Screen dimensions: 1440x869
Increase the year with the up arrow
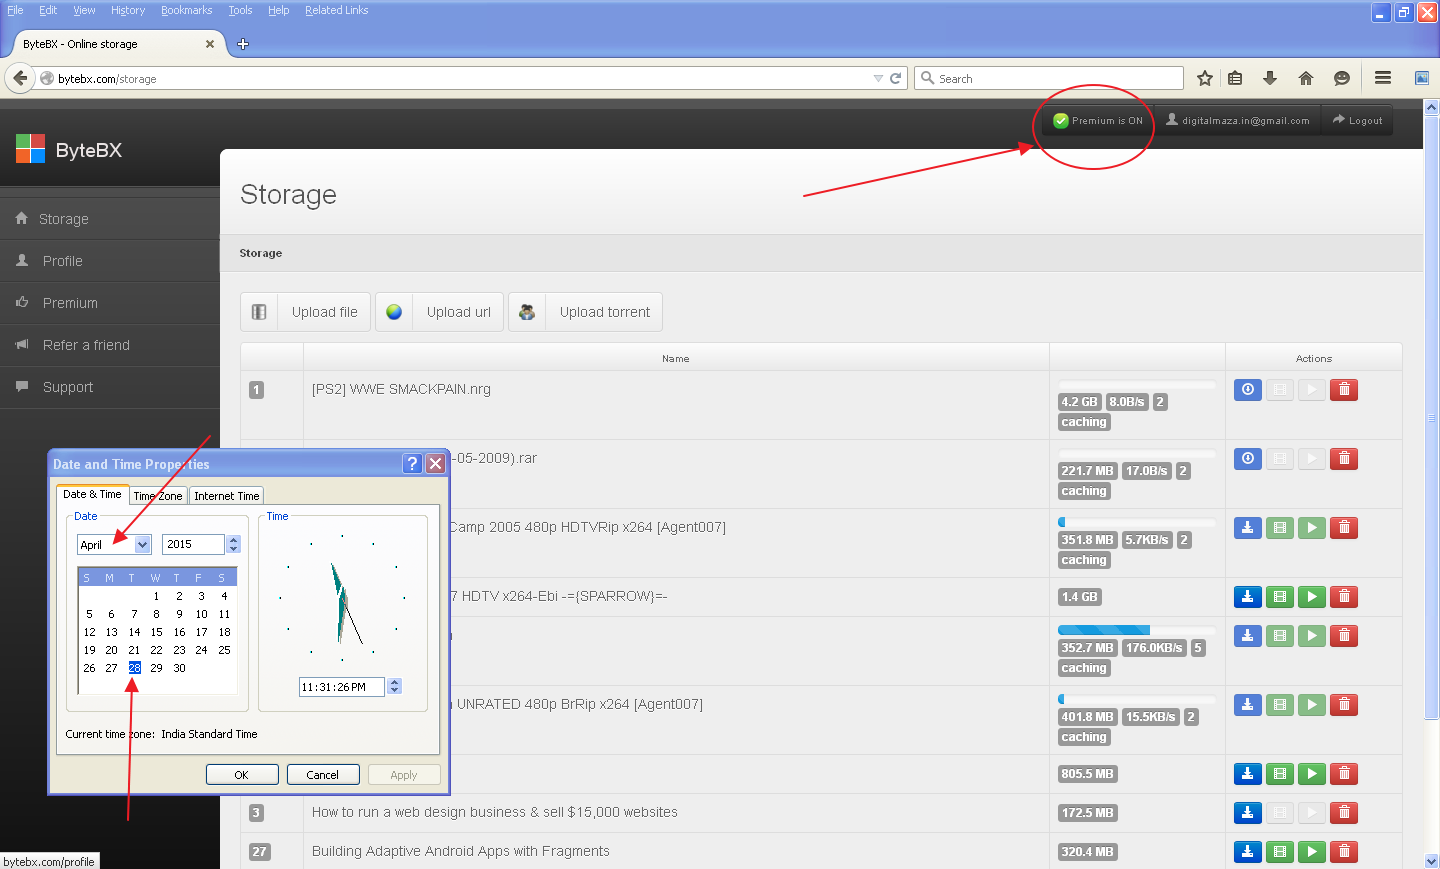coord(233,540)
